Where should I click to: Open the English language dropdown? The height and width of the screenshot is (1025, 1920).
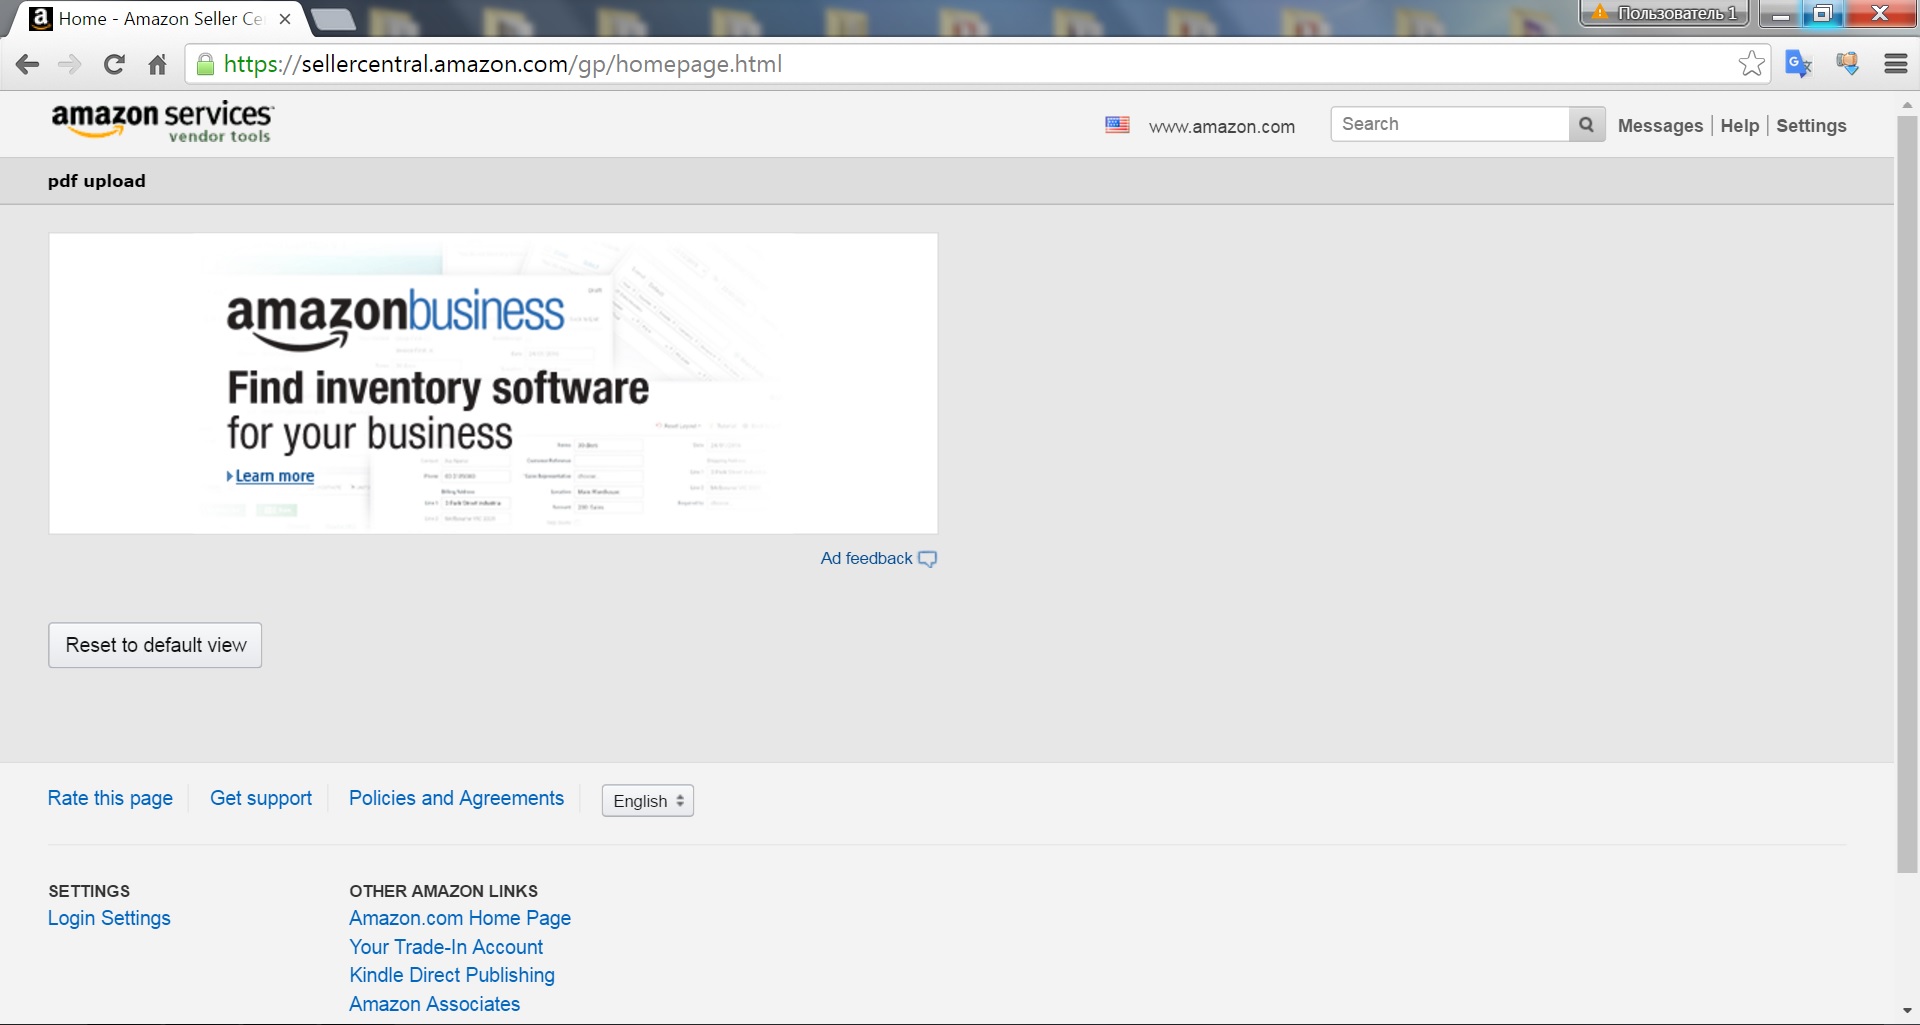coord(648,801)
